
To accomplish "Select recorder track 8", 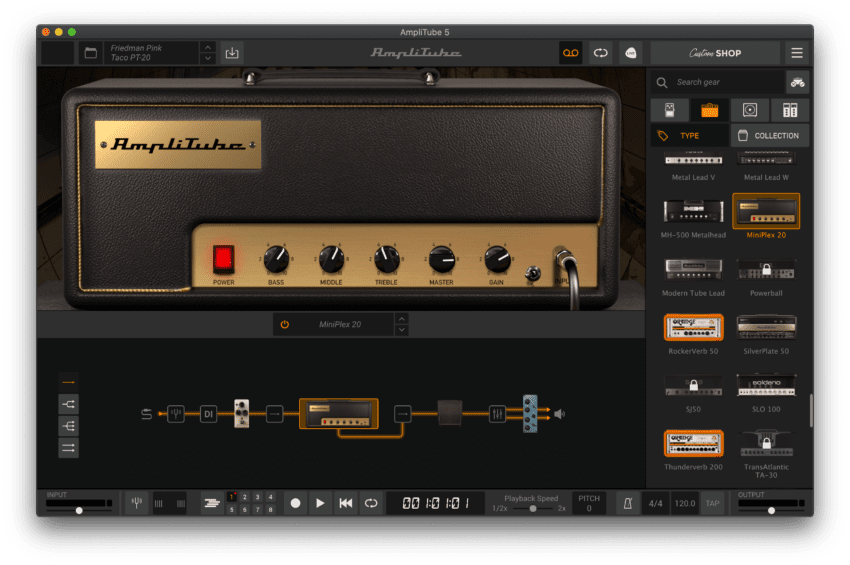I will [271, 510].
